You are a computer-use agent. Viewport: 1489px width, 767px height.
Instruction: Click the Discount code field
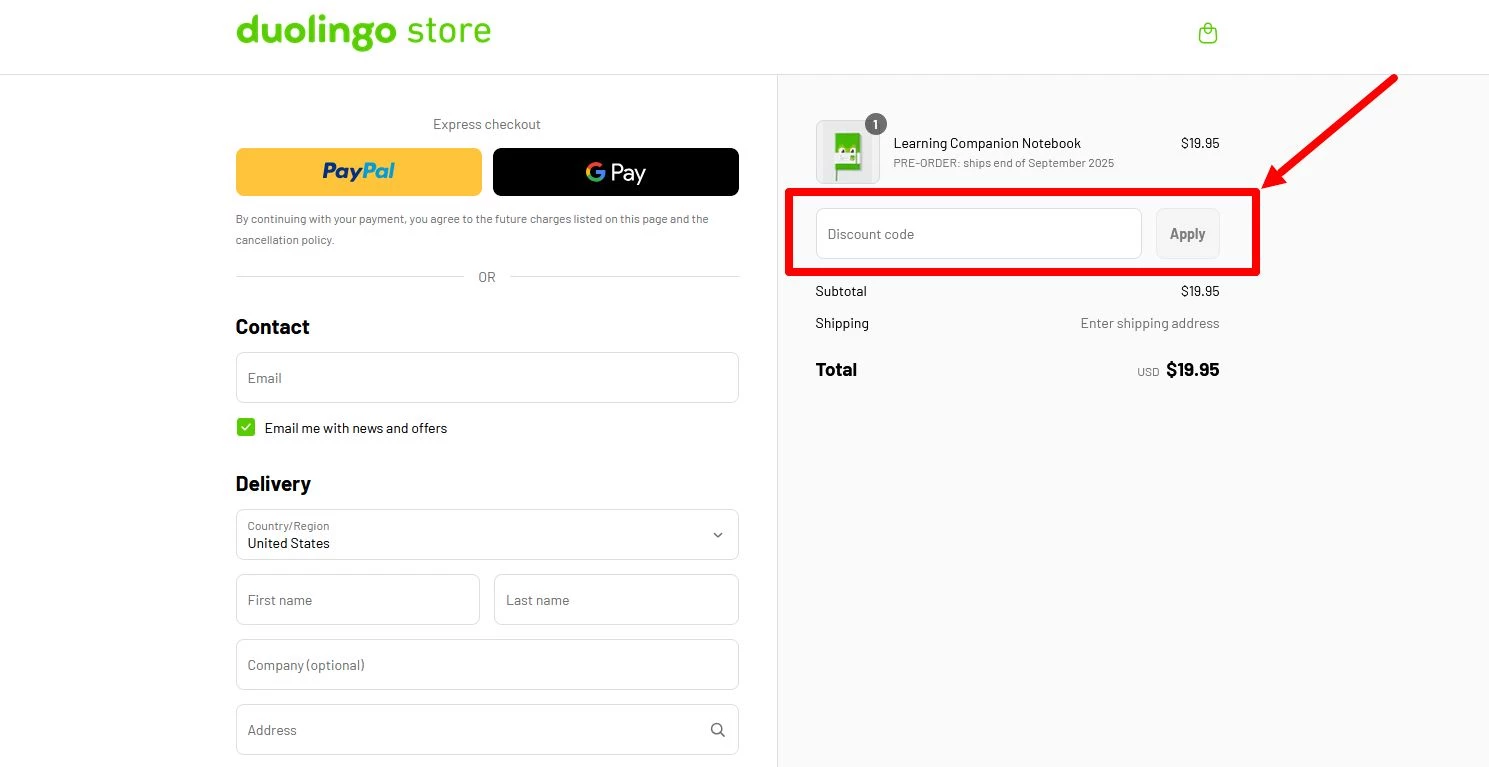click(x=977, y=234)
